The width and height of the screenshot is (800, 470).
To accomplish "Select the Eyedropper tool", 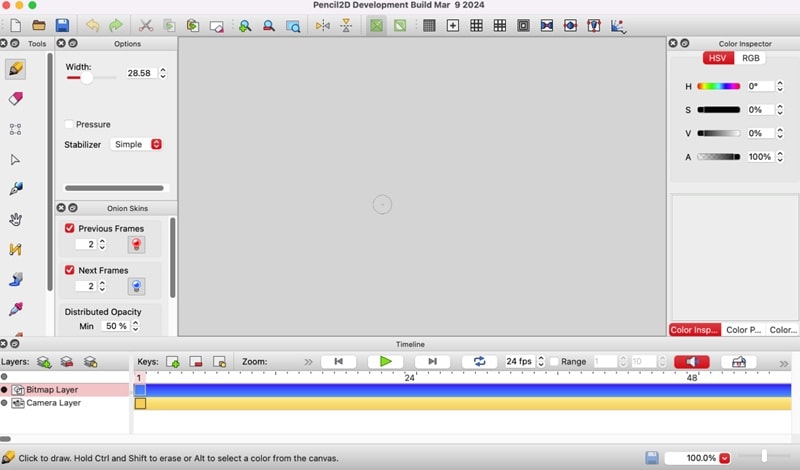I will pos(15,309).
